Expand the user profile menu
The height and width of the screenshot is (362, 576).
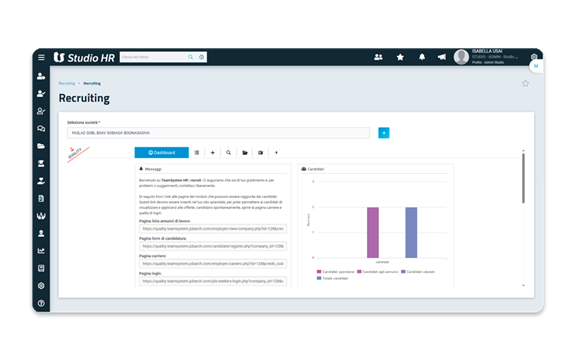coord(486,57)
